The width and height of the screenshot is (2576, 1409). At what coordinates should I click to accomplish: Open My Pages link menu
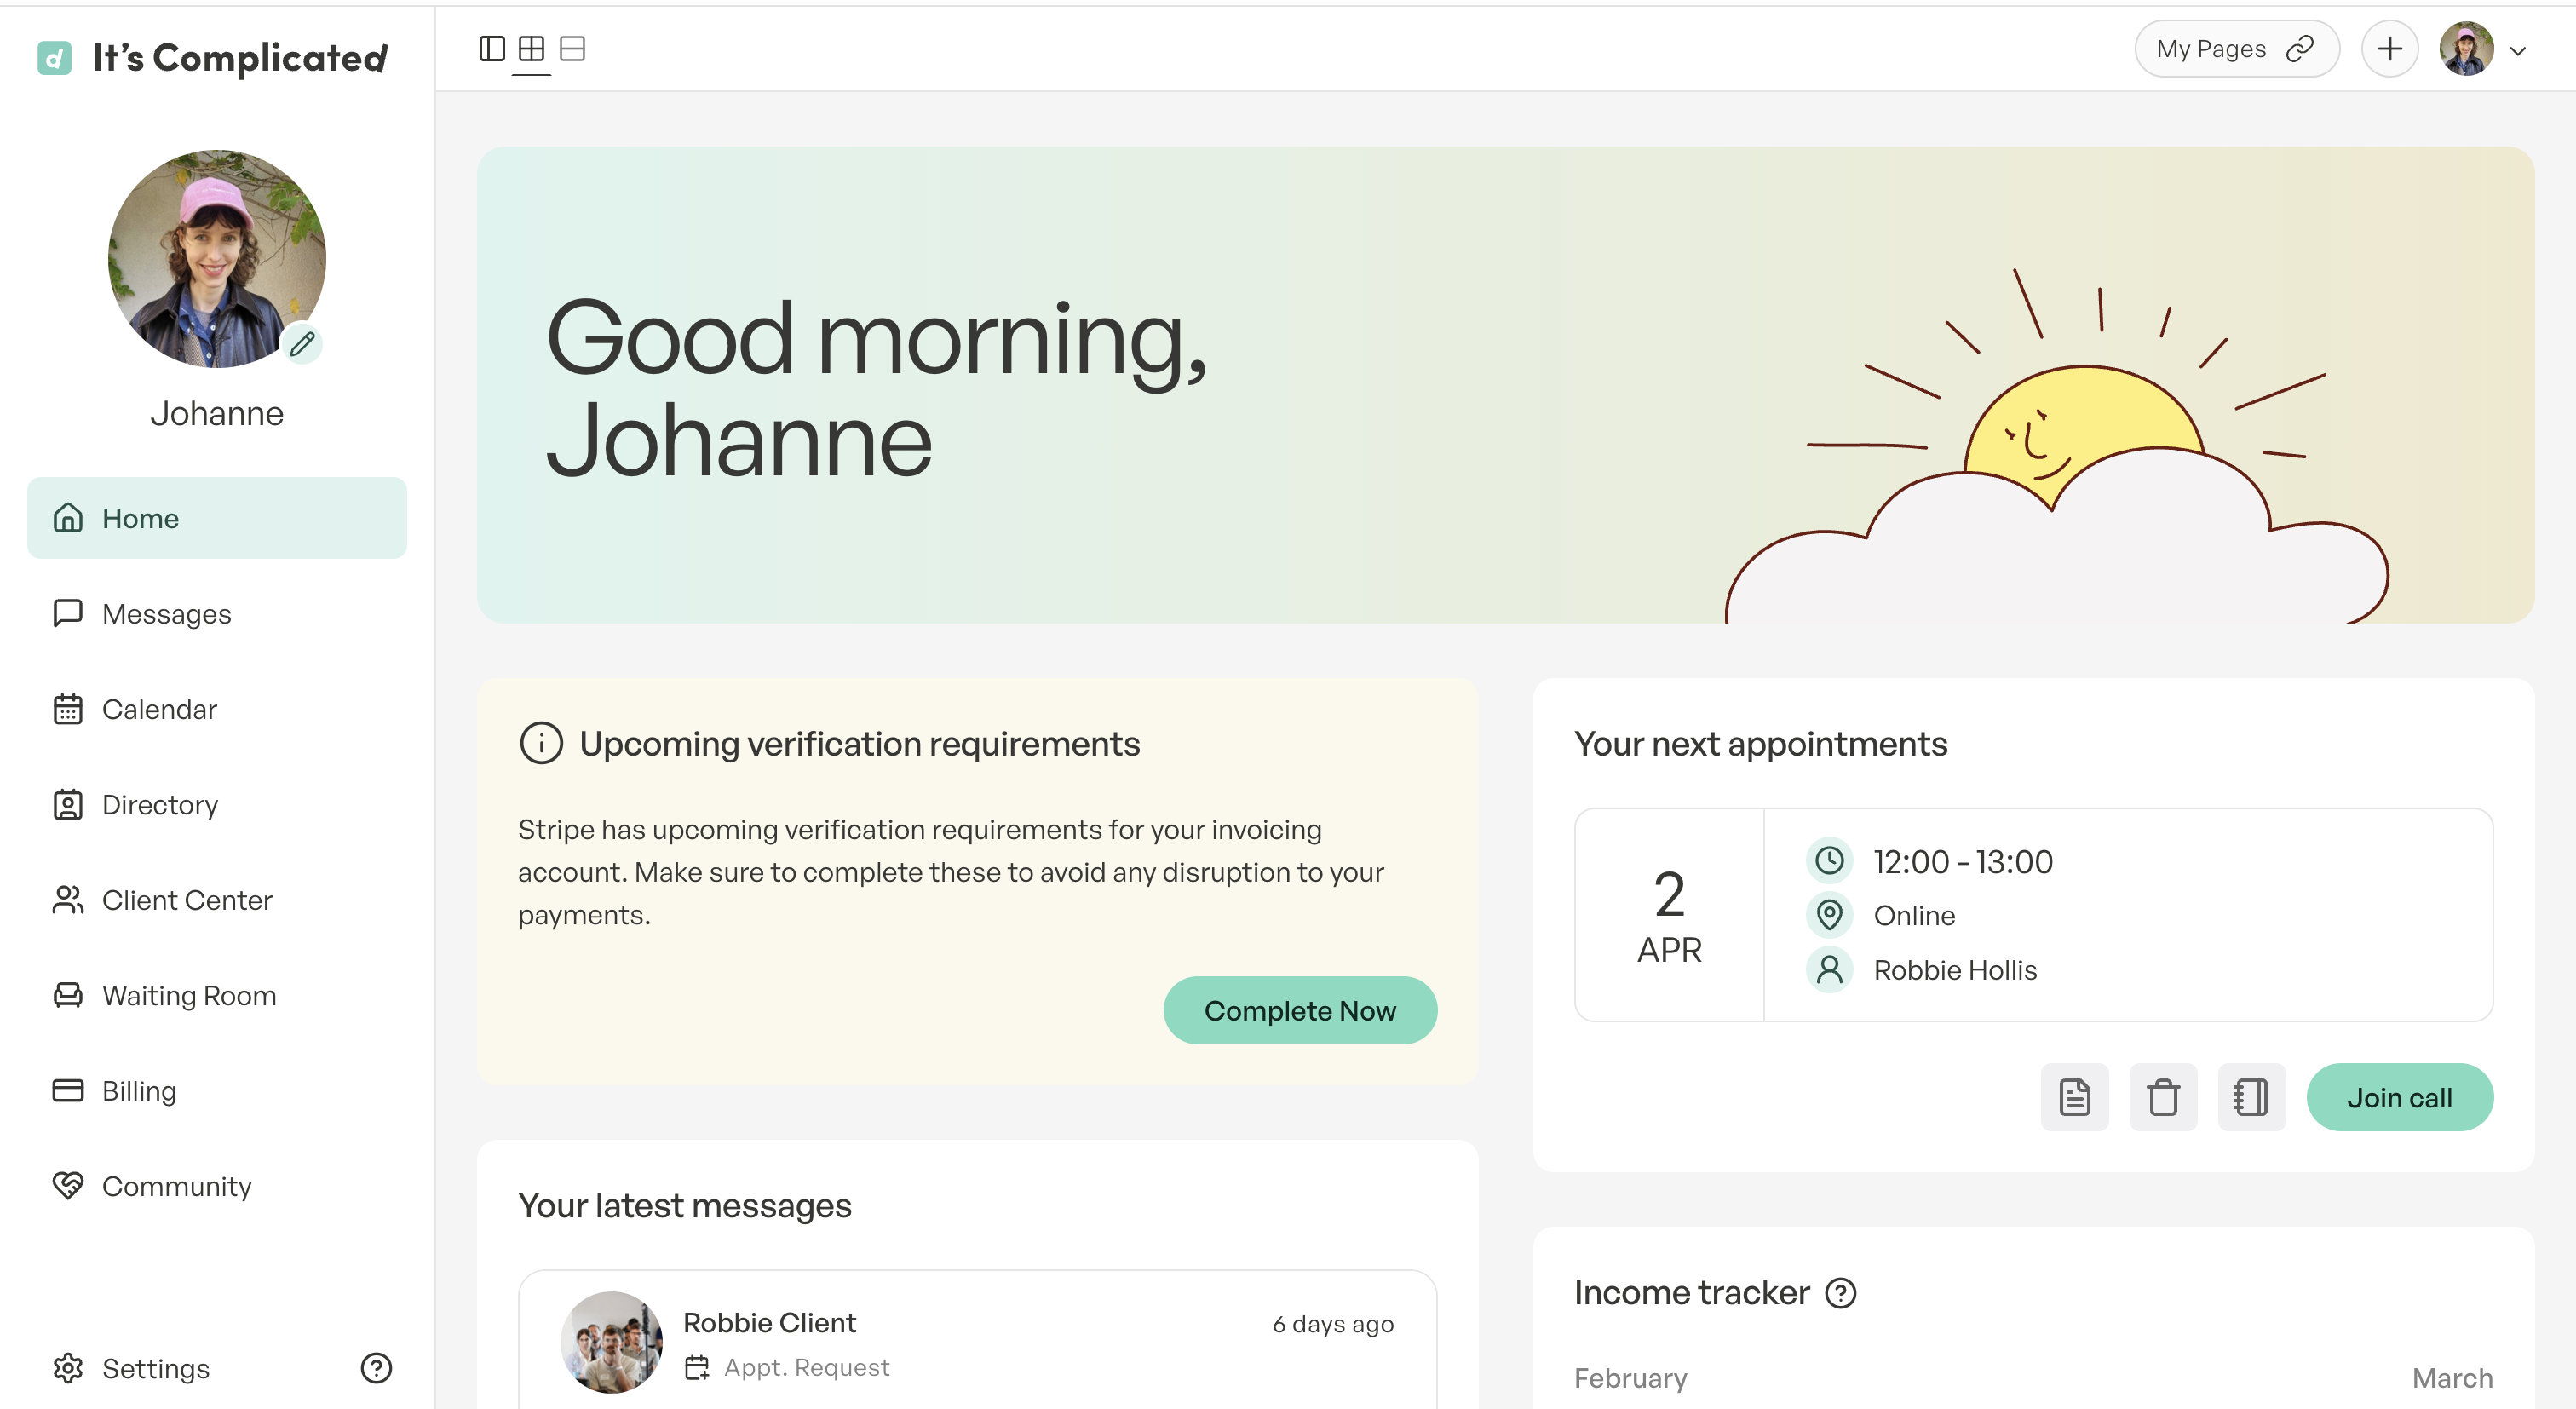pos(2236,48)
